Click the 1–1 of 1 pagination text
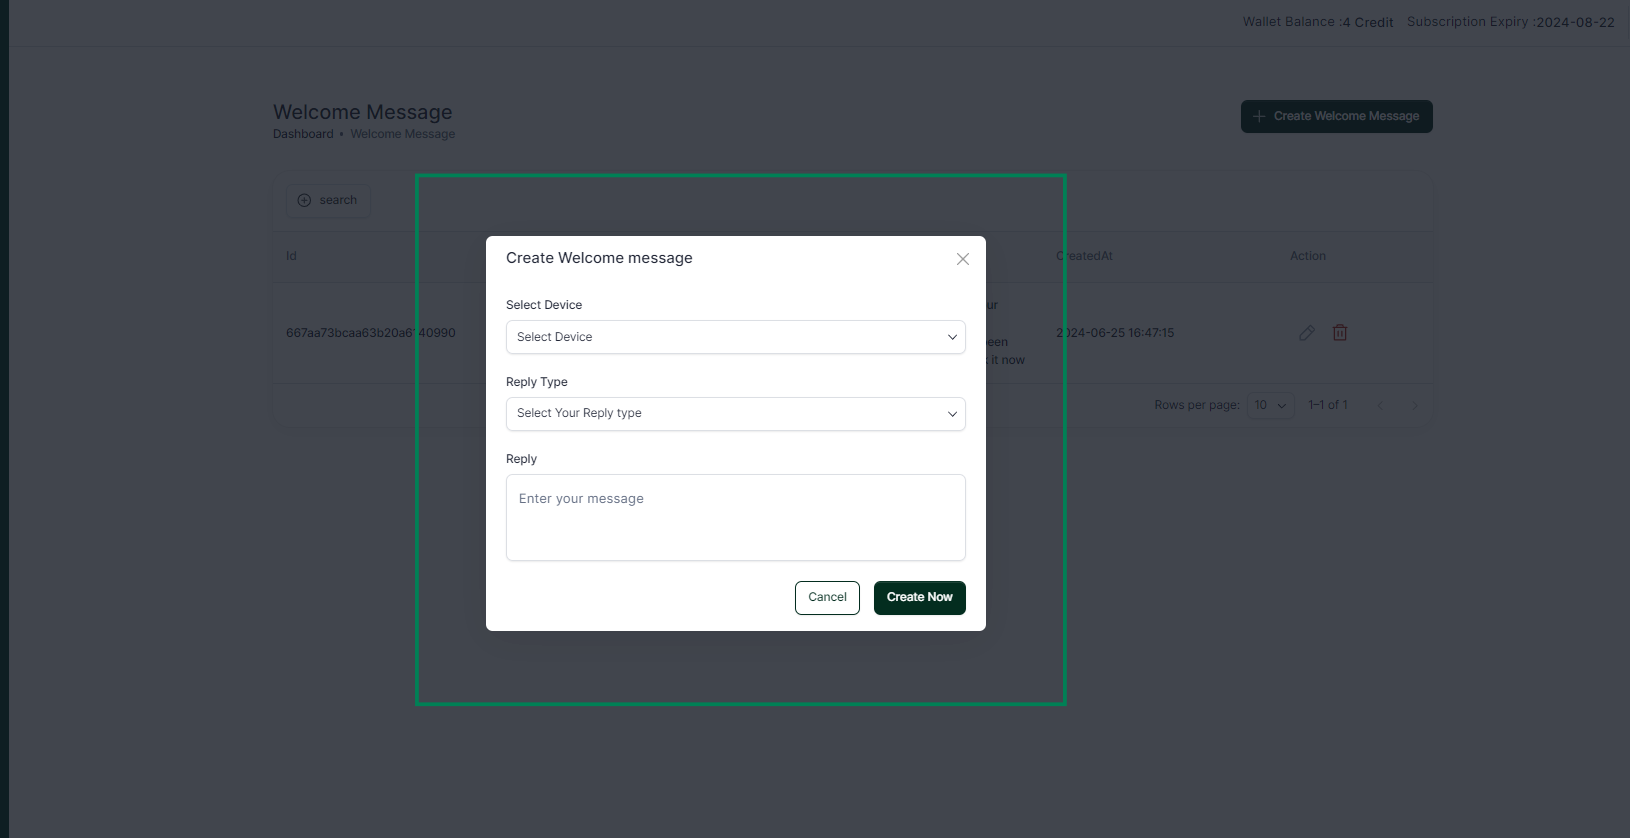 (1328, 405)
